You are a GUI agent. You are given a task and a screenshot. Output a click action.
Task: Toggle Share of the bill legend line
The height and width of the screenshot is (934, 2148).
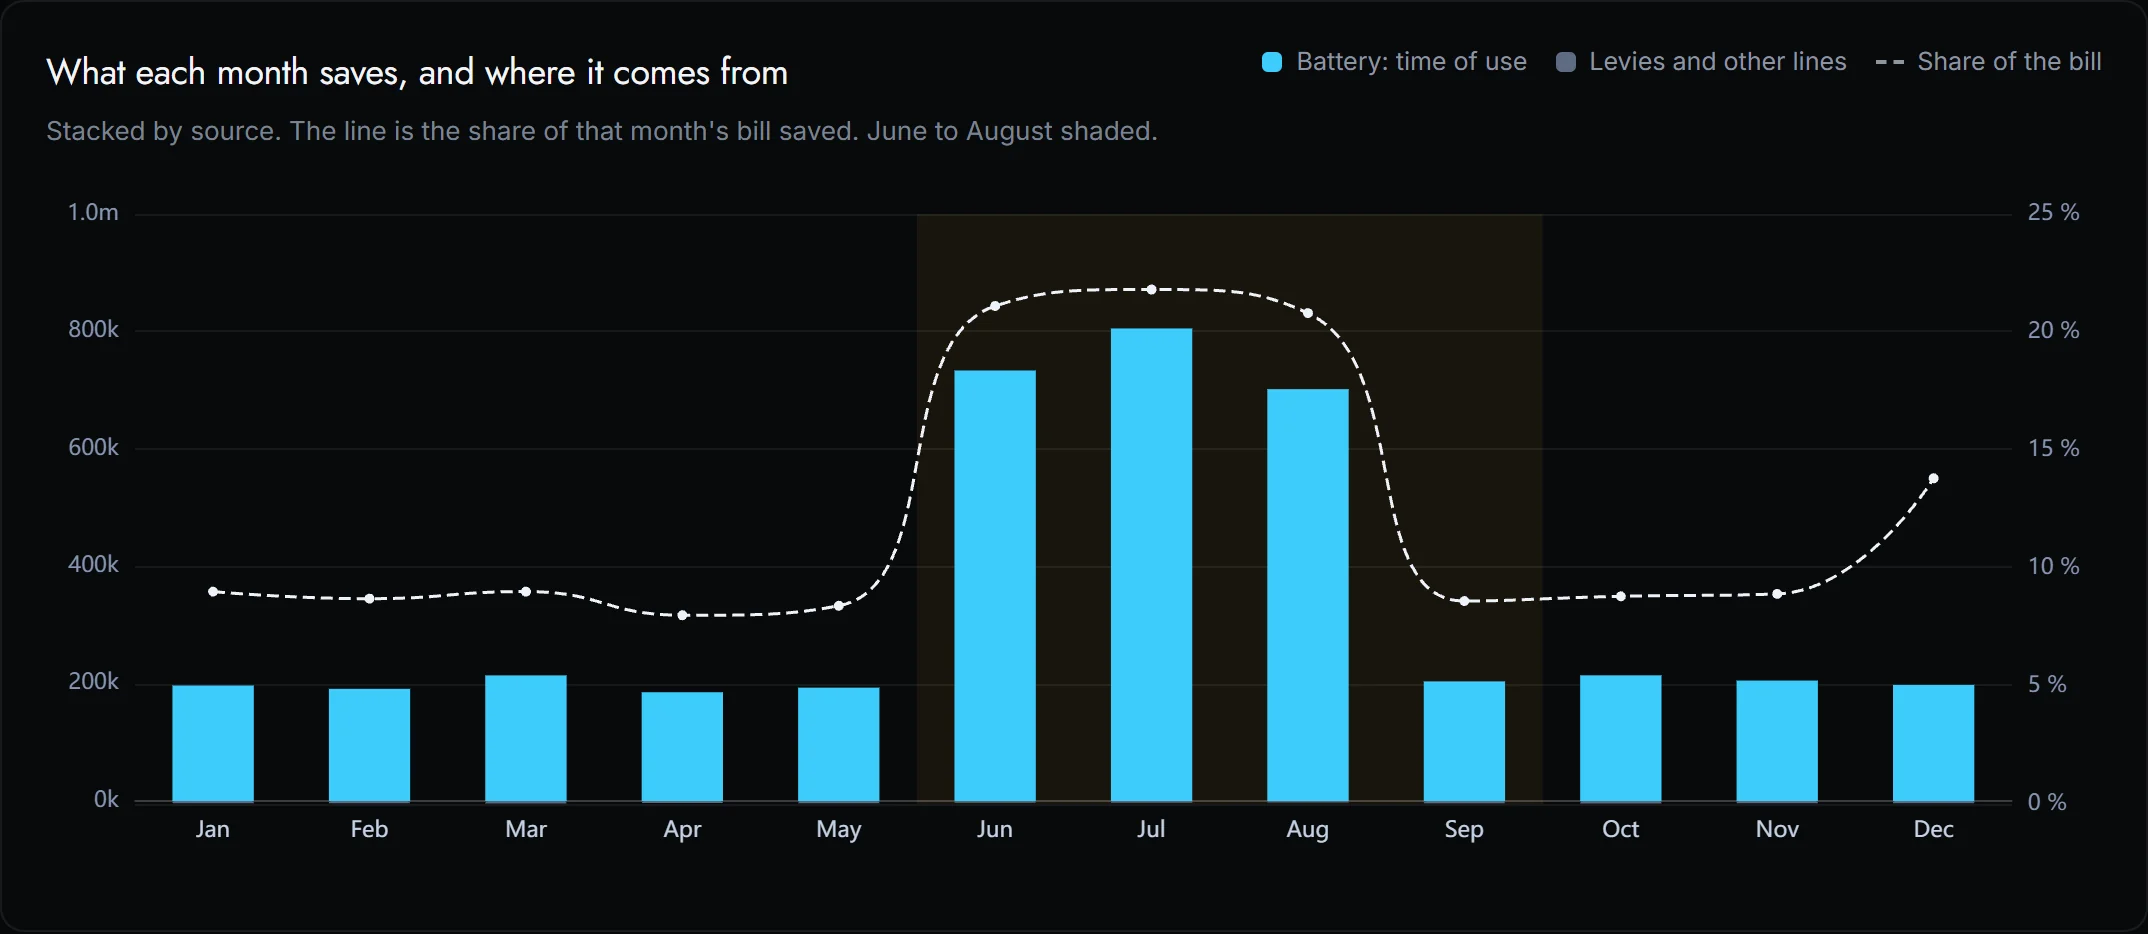pyautogui.click(x=1988, y=62)
